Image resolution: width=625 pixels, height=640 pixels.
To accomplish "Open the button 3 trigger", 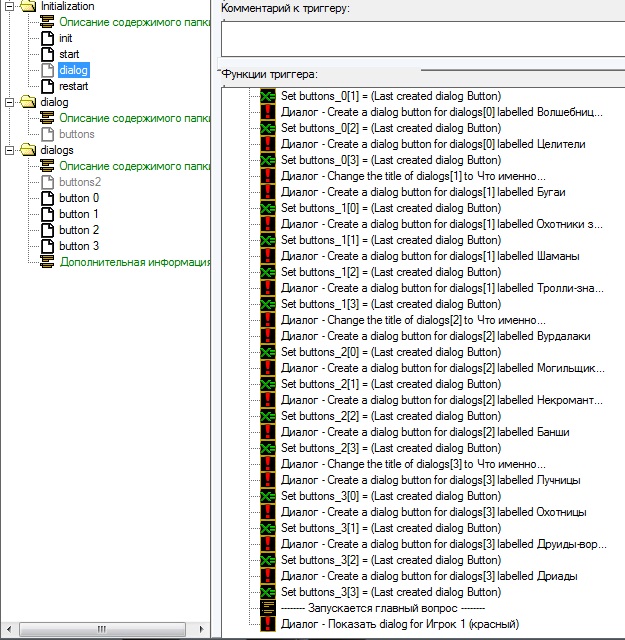I will click(x=79, y=246).
